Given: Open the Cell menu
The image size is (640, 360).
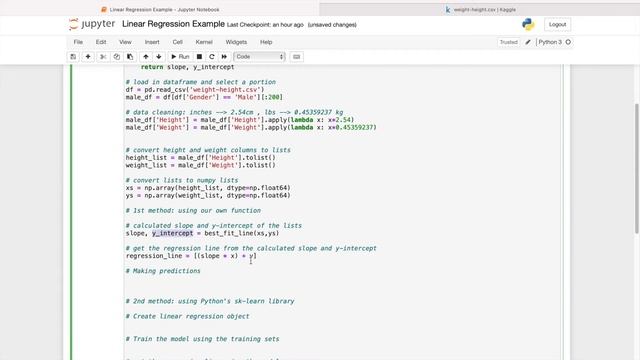Looking at the screenshot, I should pos(178,42).
